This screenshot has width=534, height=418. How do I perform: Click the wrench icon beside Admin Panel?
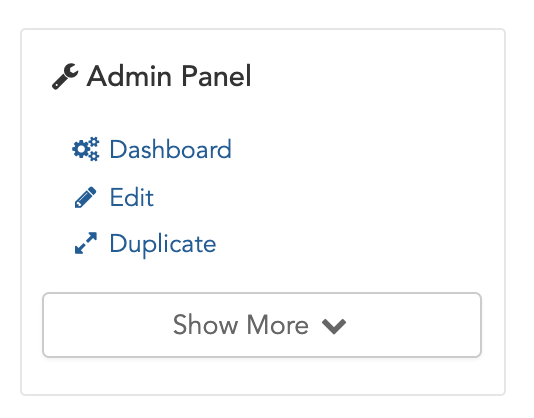(x=65, y=77)
